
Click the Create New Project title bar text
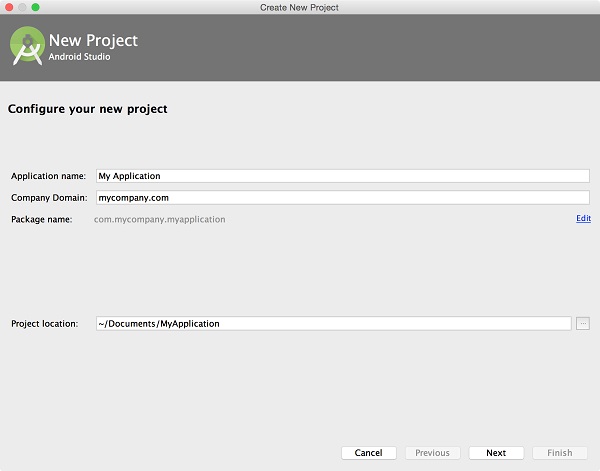click(x=299, y=8)
